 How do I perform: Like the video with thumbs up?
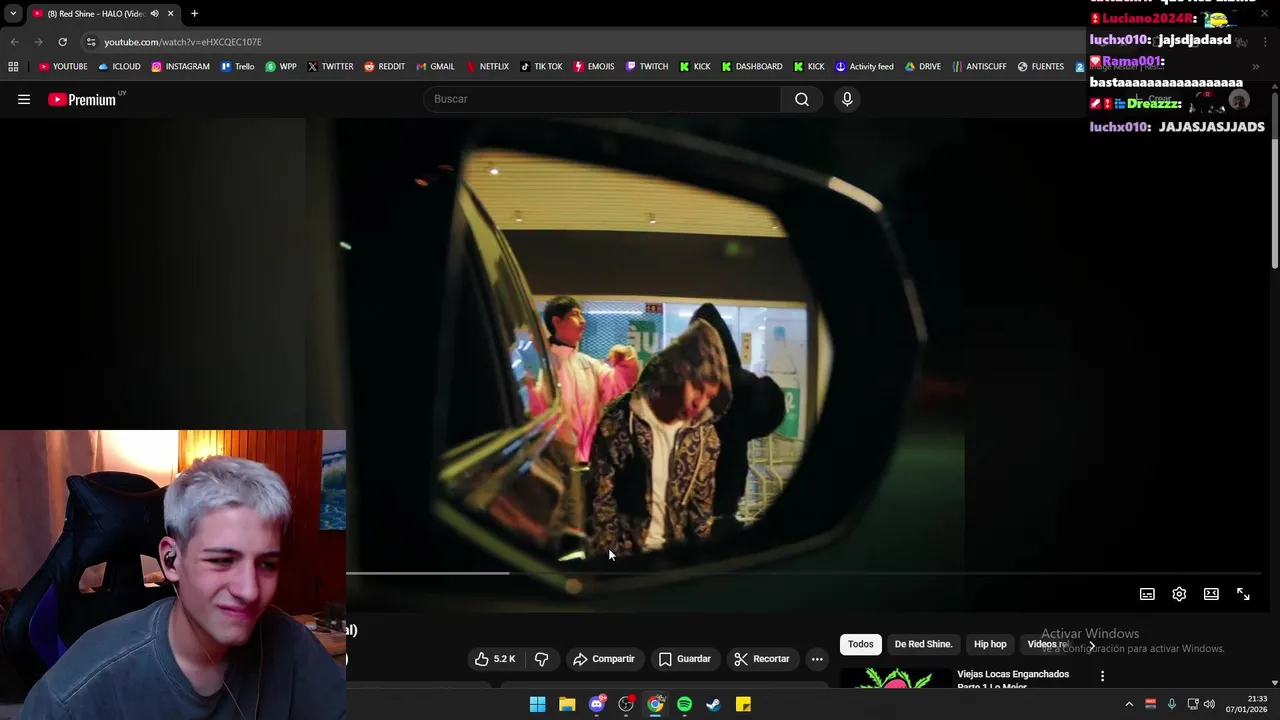point(495,659)
